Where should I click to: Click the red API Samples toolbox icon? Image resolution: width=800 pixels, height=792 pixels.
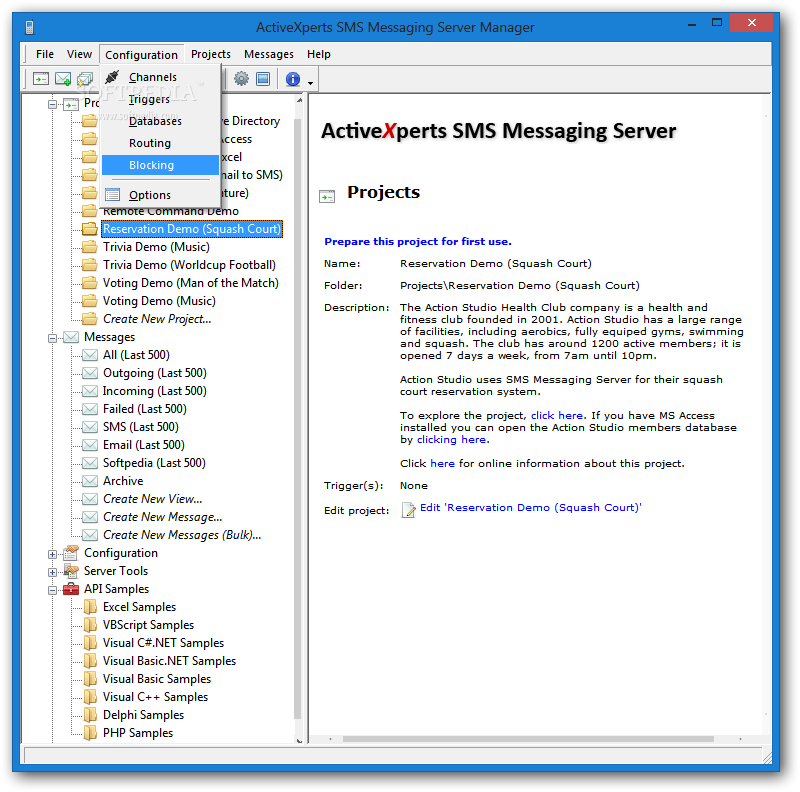tap(71, 588)
